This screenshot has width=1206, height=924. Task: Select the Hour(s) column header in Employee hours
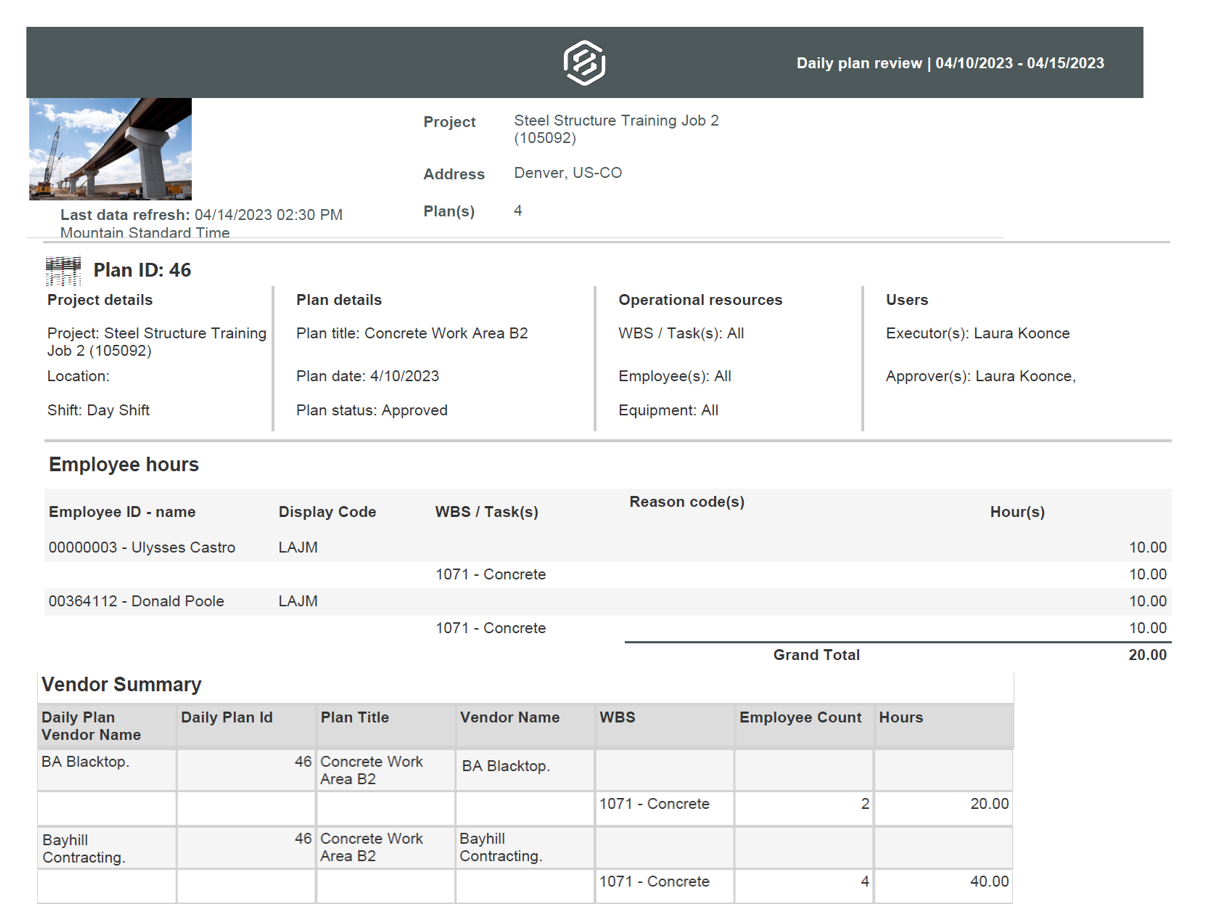coord(1016,512)
